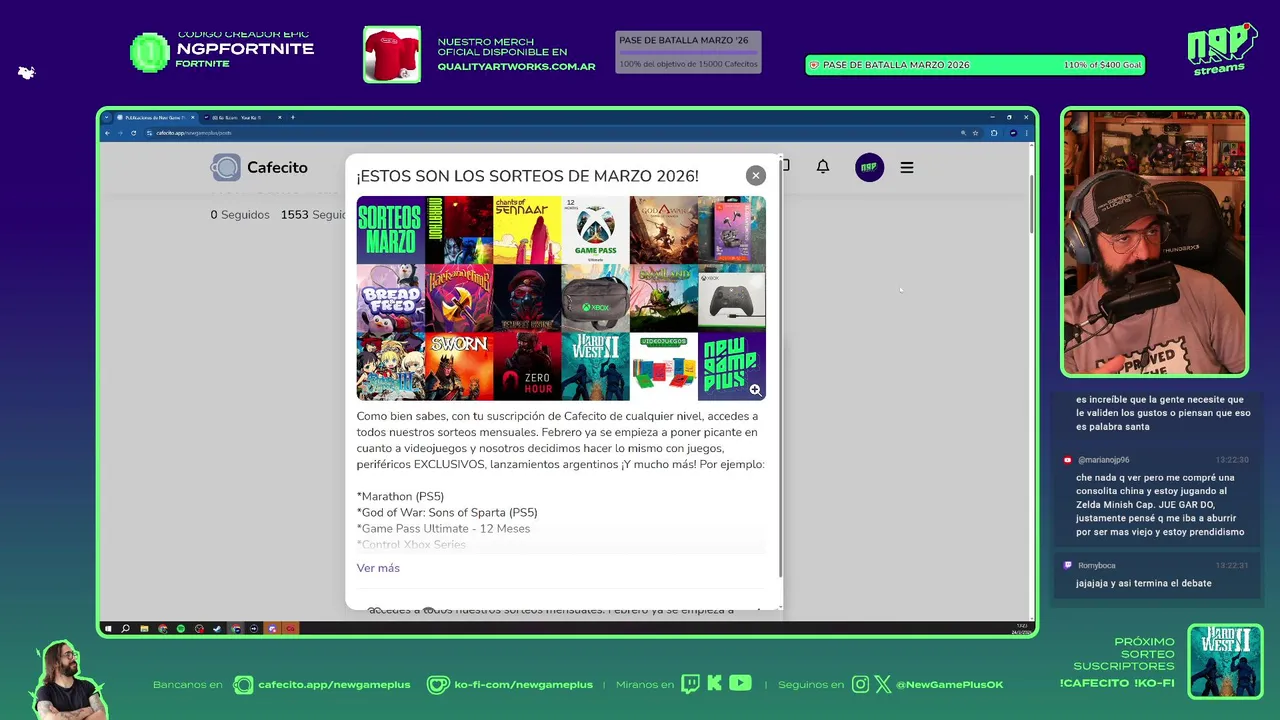Viewport: 1280px width, 720px height.
Task: Click the Hard West II next-raffle thumbnail
Action: coord(1225,661)
